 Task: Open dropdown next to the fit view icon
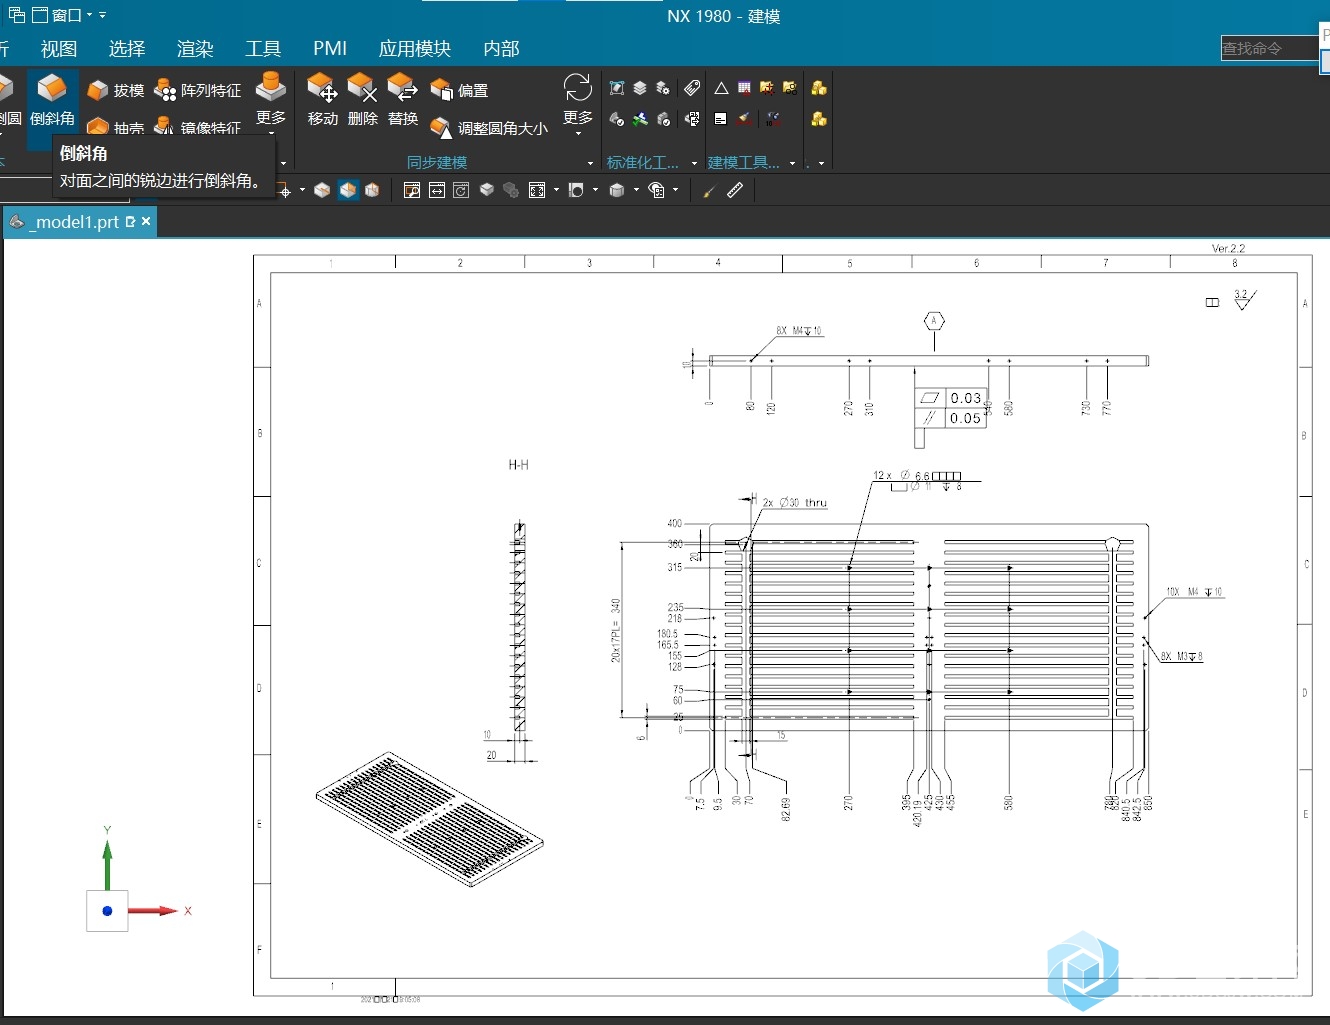point(556,190)
